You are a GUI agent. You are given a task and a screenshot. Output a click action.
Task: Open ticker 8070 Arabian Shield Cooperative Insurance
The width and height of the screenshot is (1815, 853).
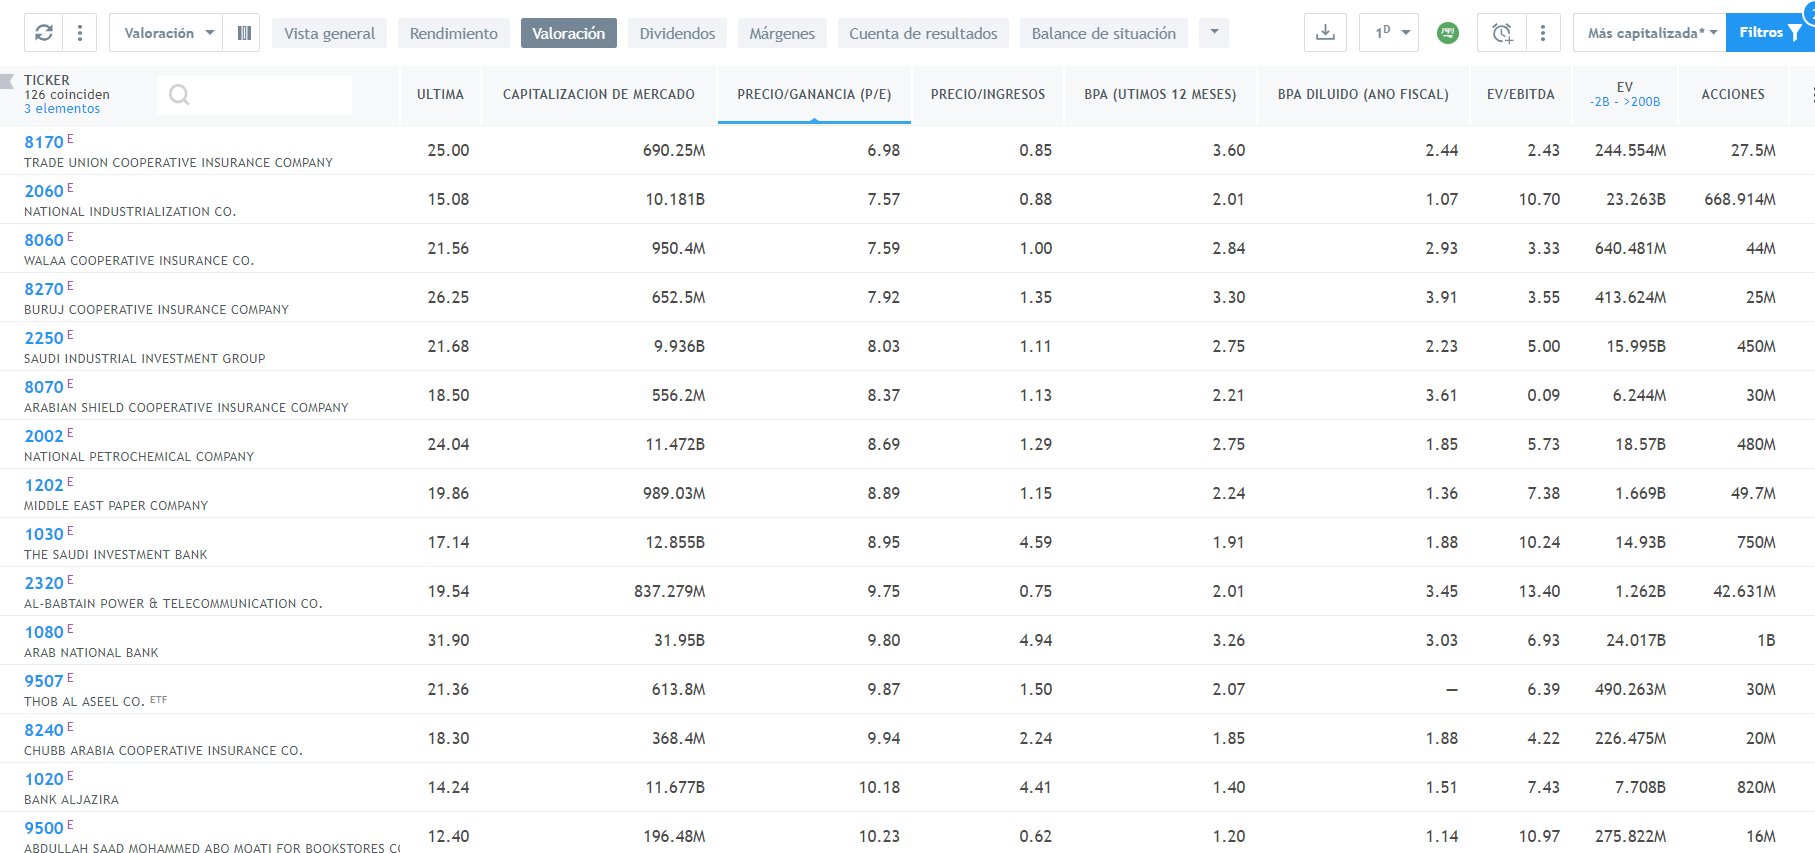tap(44, 387)
